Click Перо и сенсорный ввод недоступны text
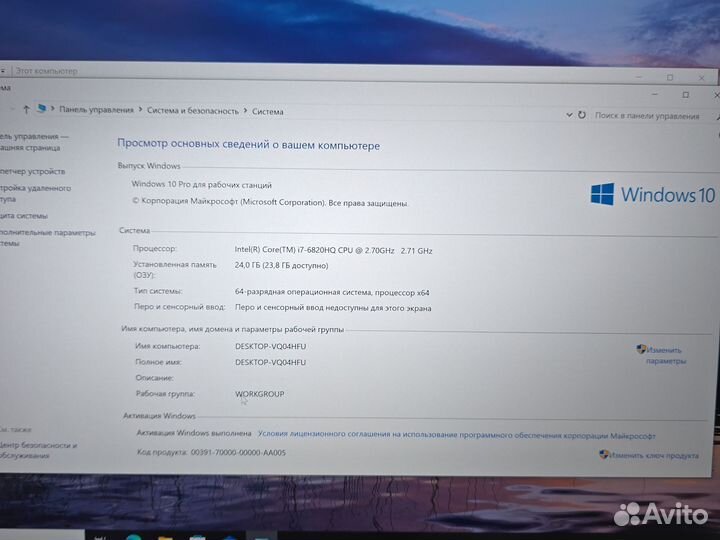 coord(333,308)
